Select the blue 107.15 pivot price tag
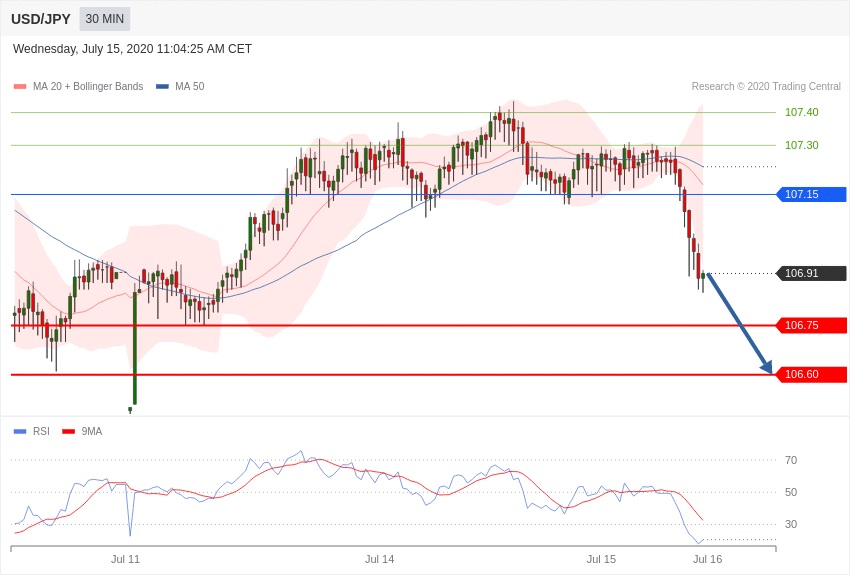This screenshot has height=576, width=850. point(811,194)
